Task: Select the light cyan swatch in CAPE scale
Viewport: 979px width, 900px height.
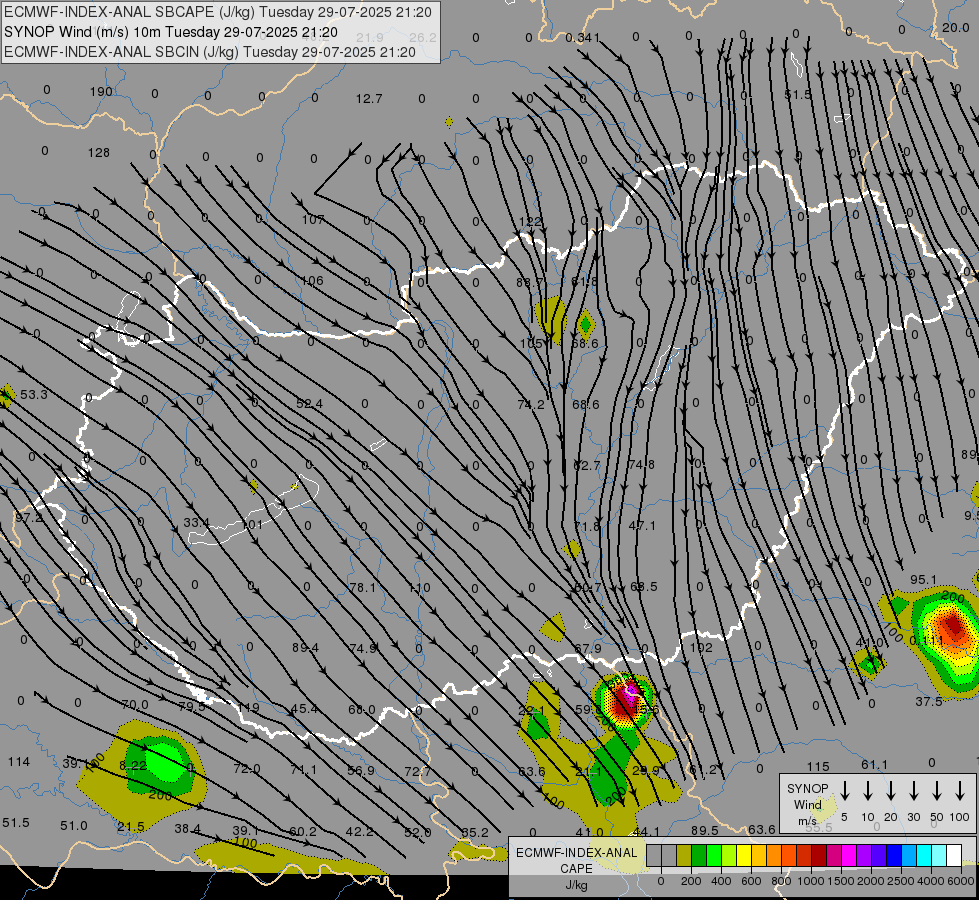Action: click(939, 856)
